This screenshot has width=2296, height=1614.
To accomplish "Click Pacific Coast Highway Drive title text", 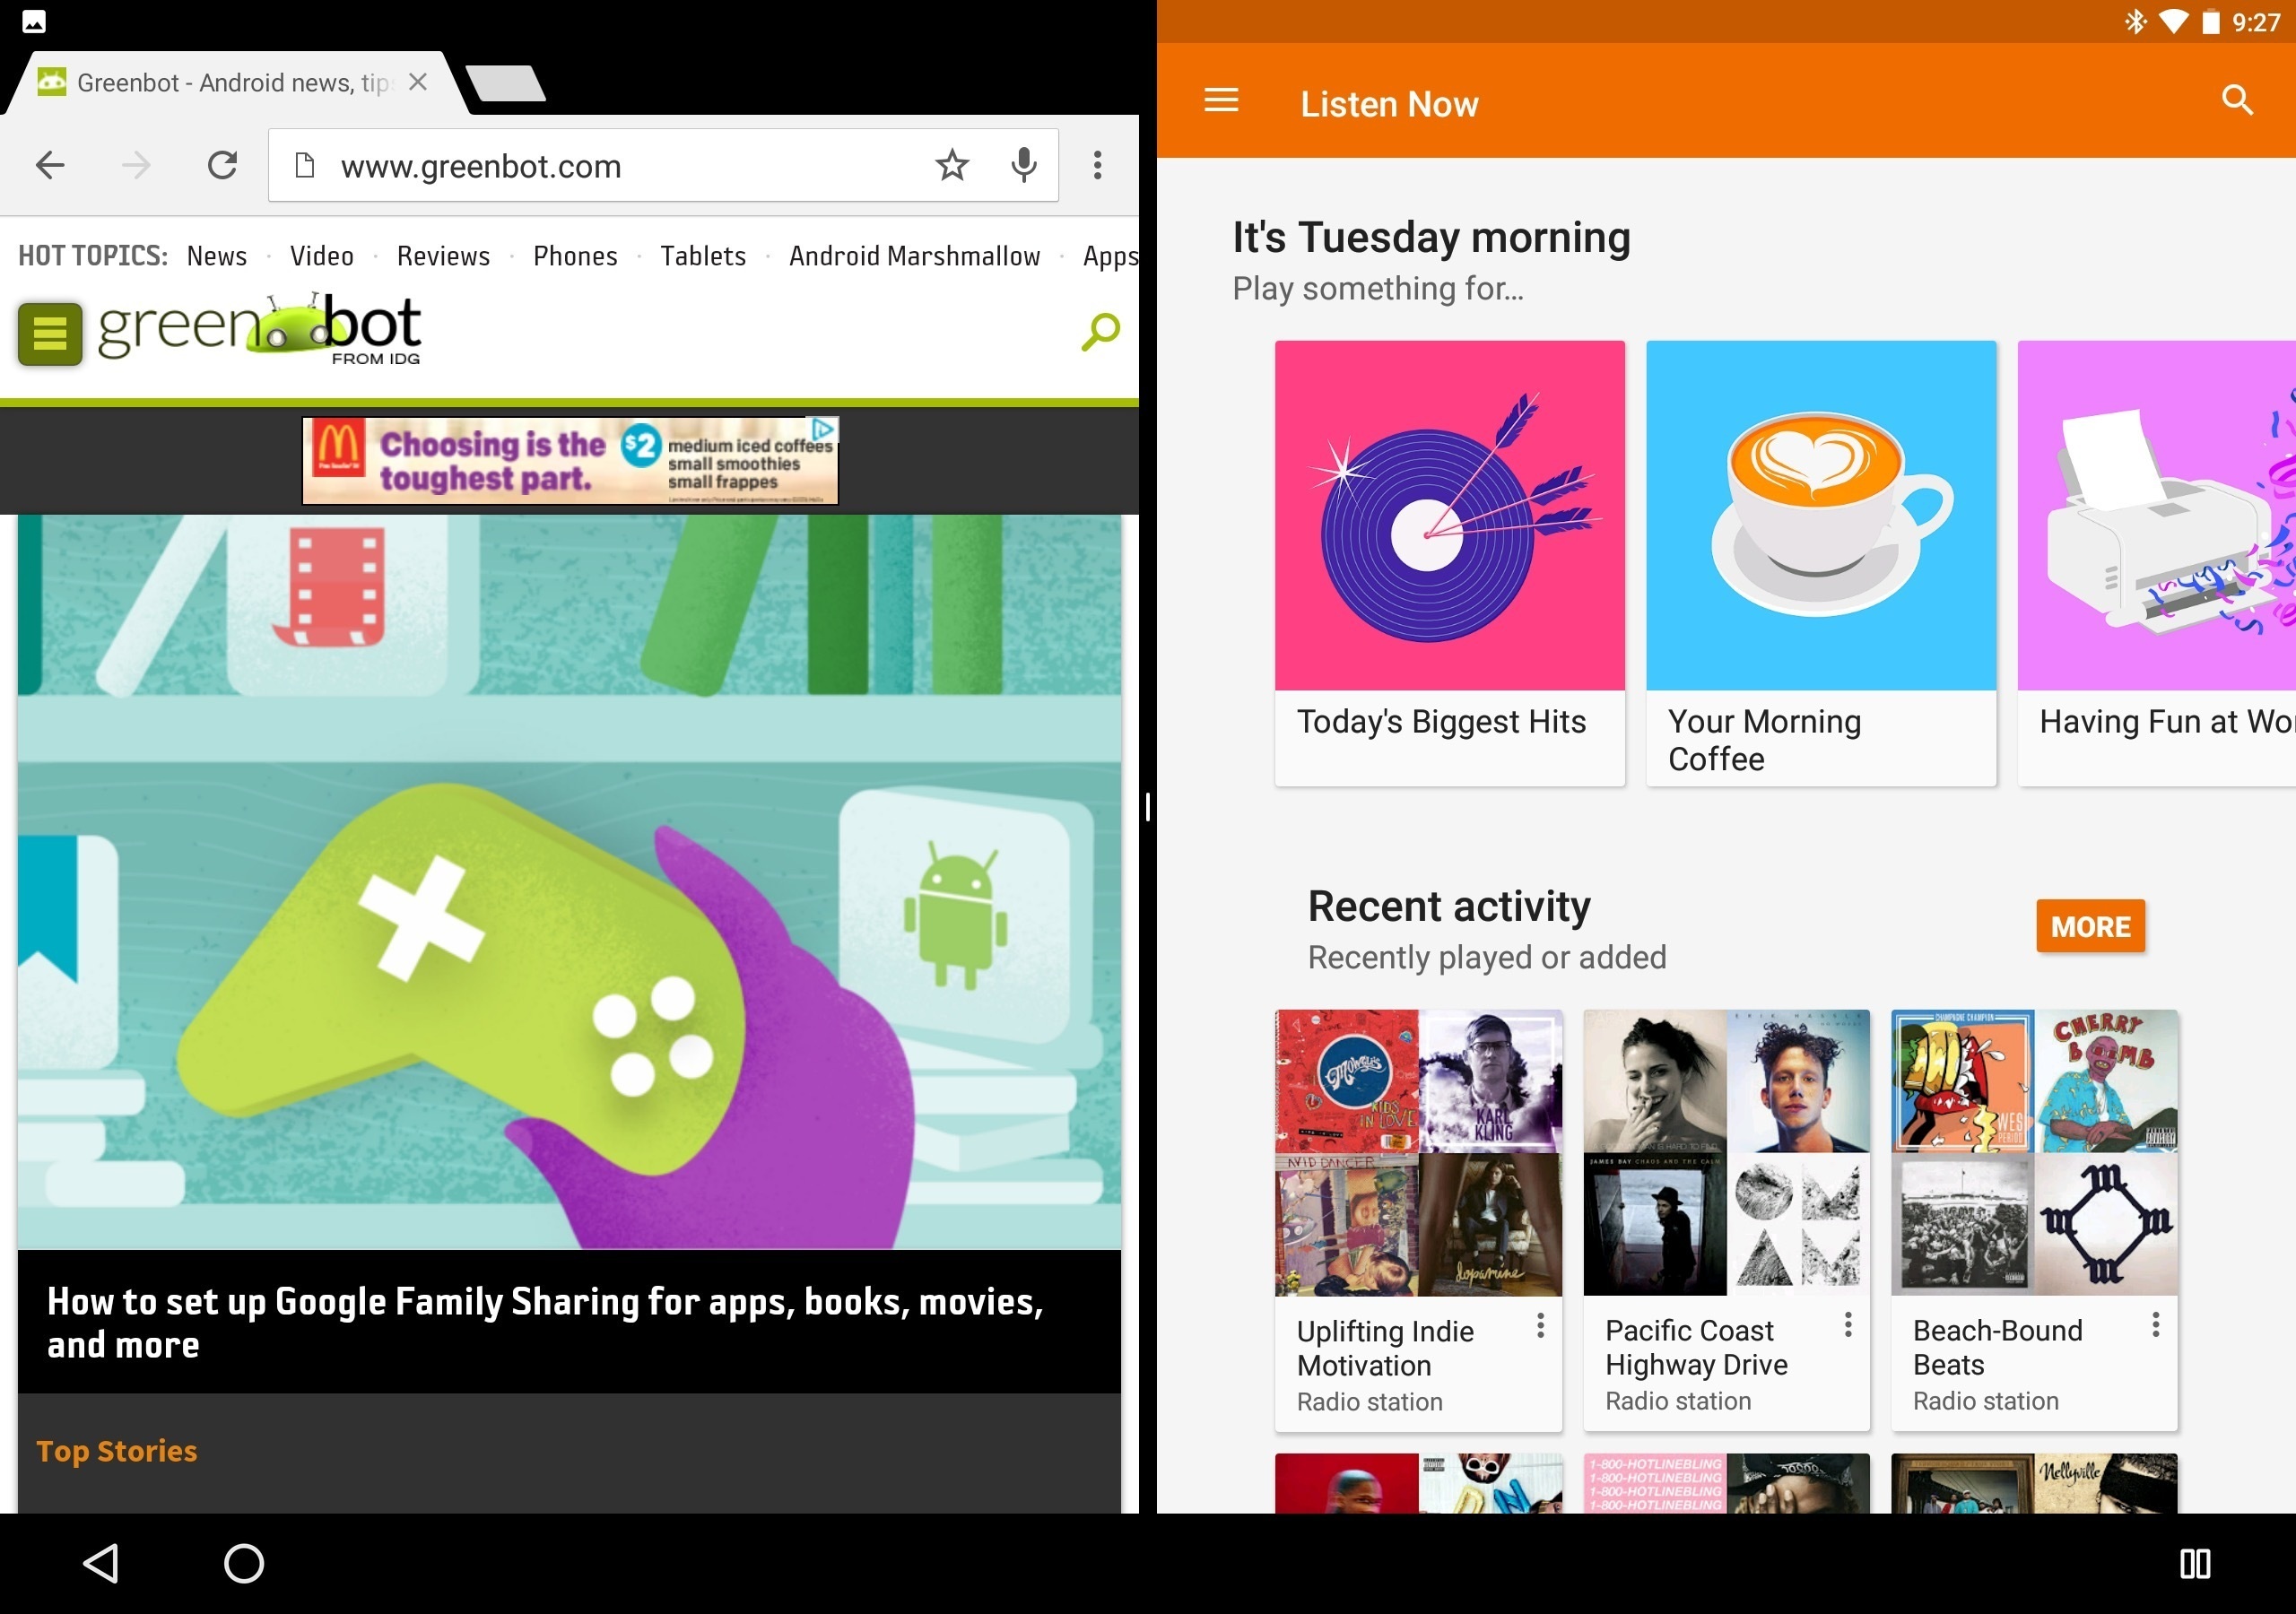I will [x=1696, y=1347].
